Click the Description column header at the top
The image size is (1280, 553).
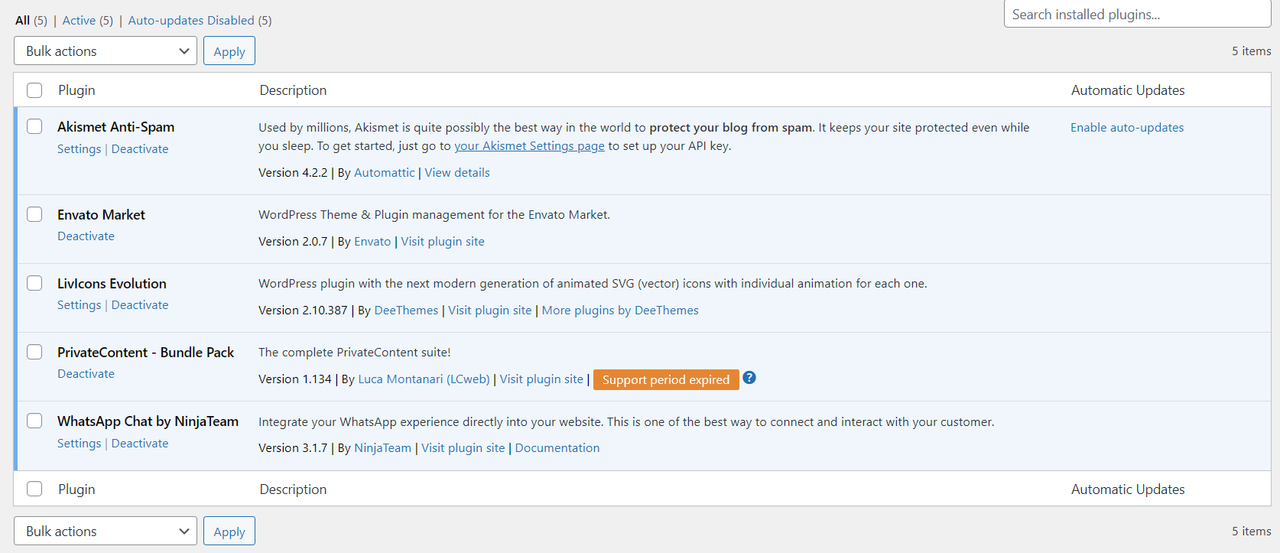pyautogui.click(x=293, y=90)
